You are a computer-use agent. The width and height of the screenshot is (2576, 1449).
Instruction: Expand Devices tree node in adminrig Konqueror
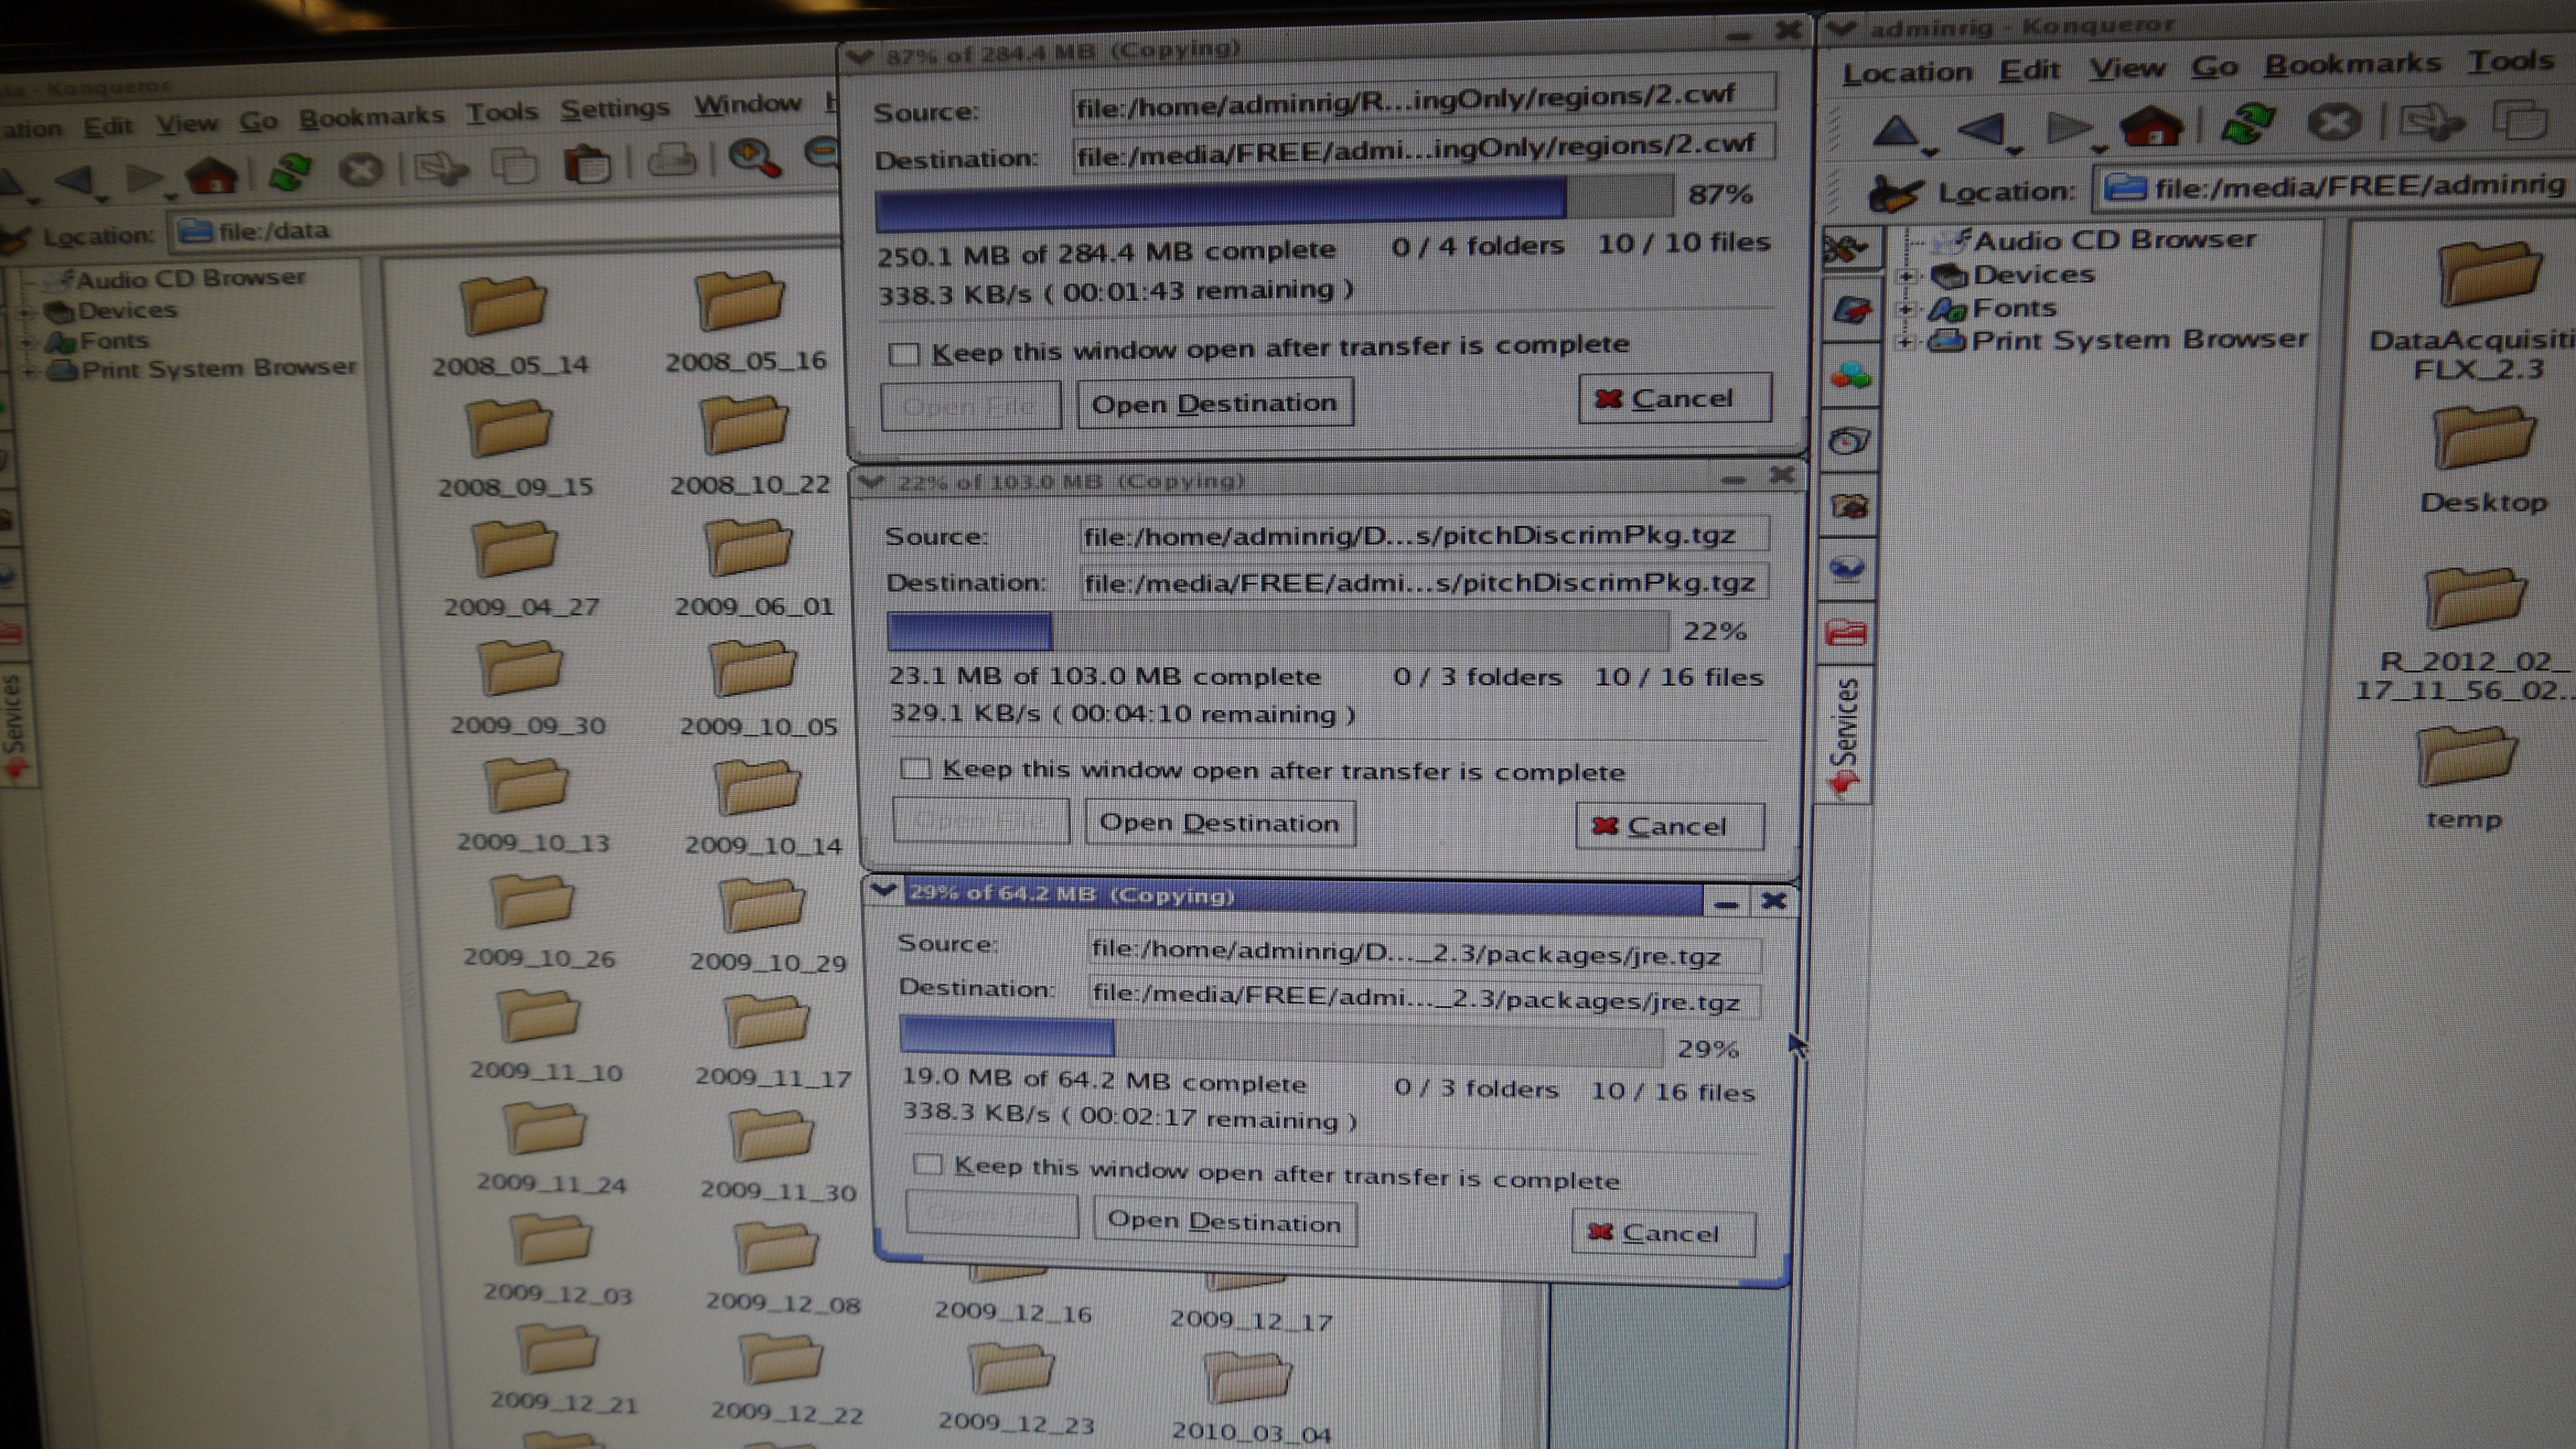tap(1906, 275)
